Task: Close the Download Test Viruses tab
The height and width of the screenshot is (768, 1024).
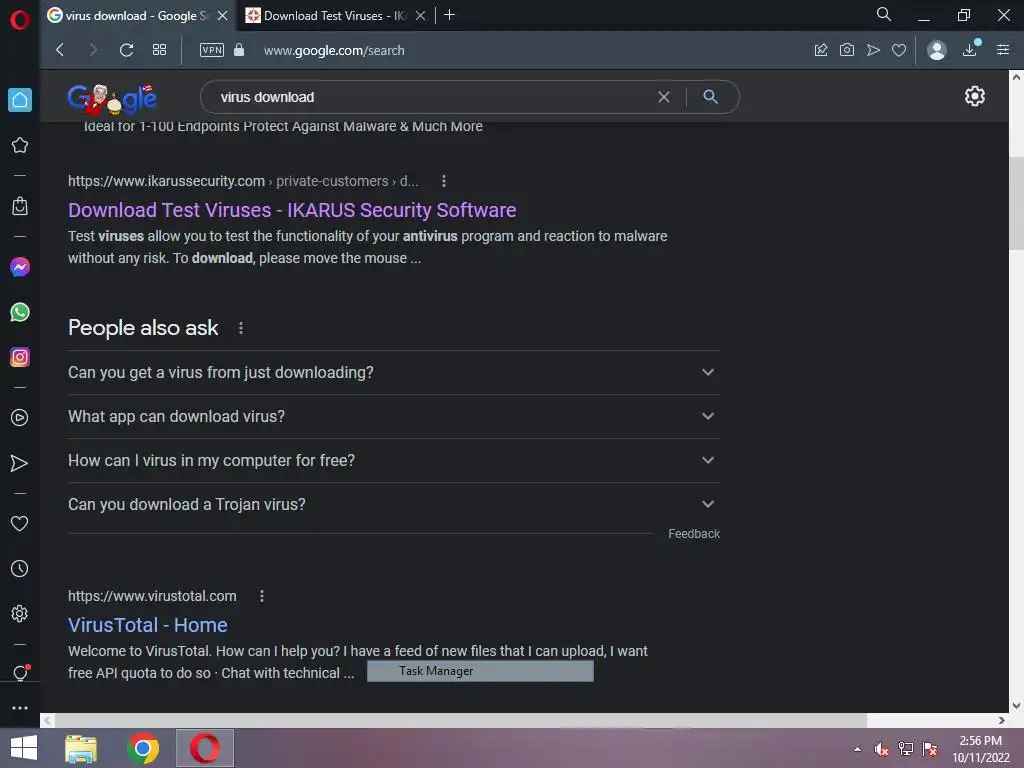Action: coord(421,16)
